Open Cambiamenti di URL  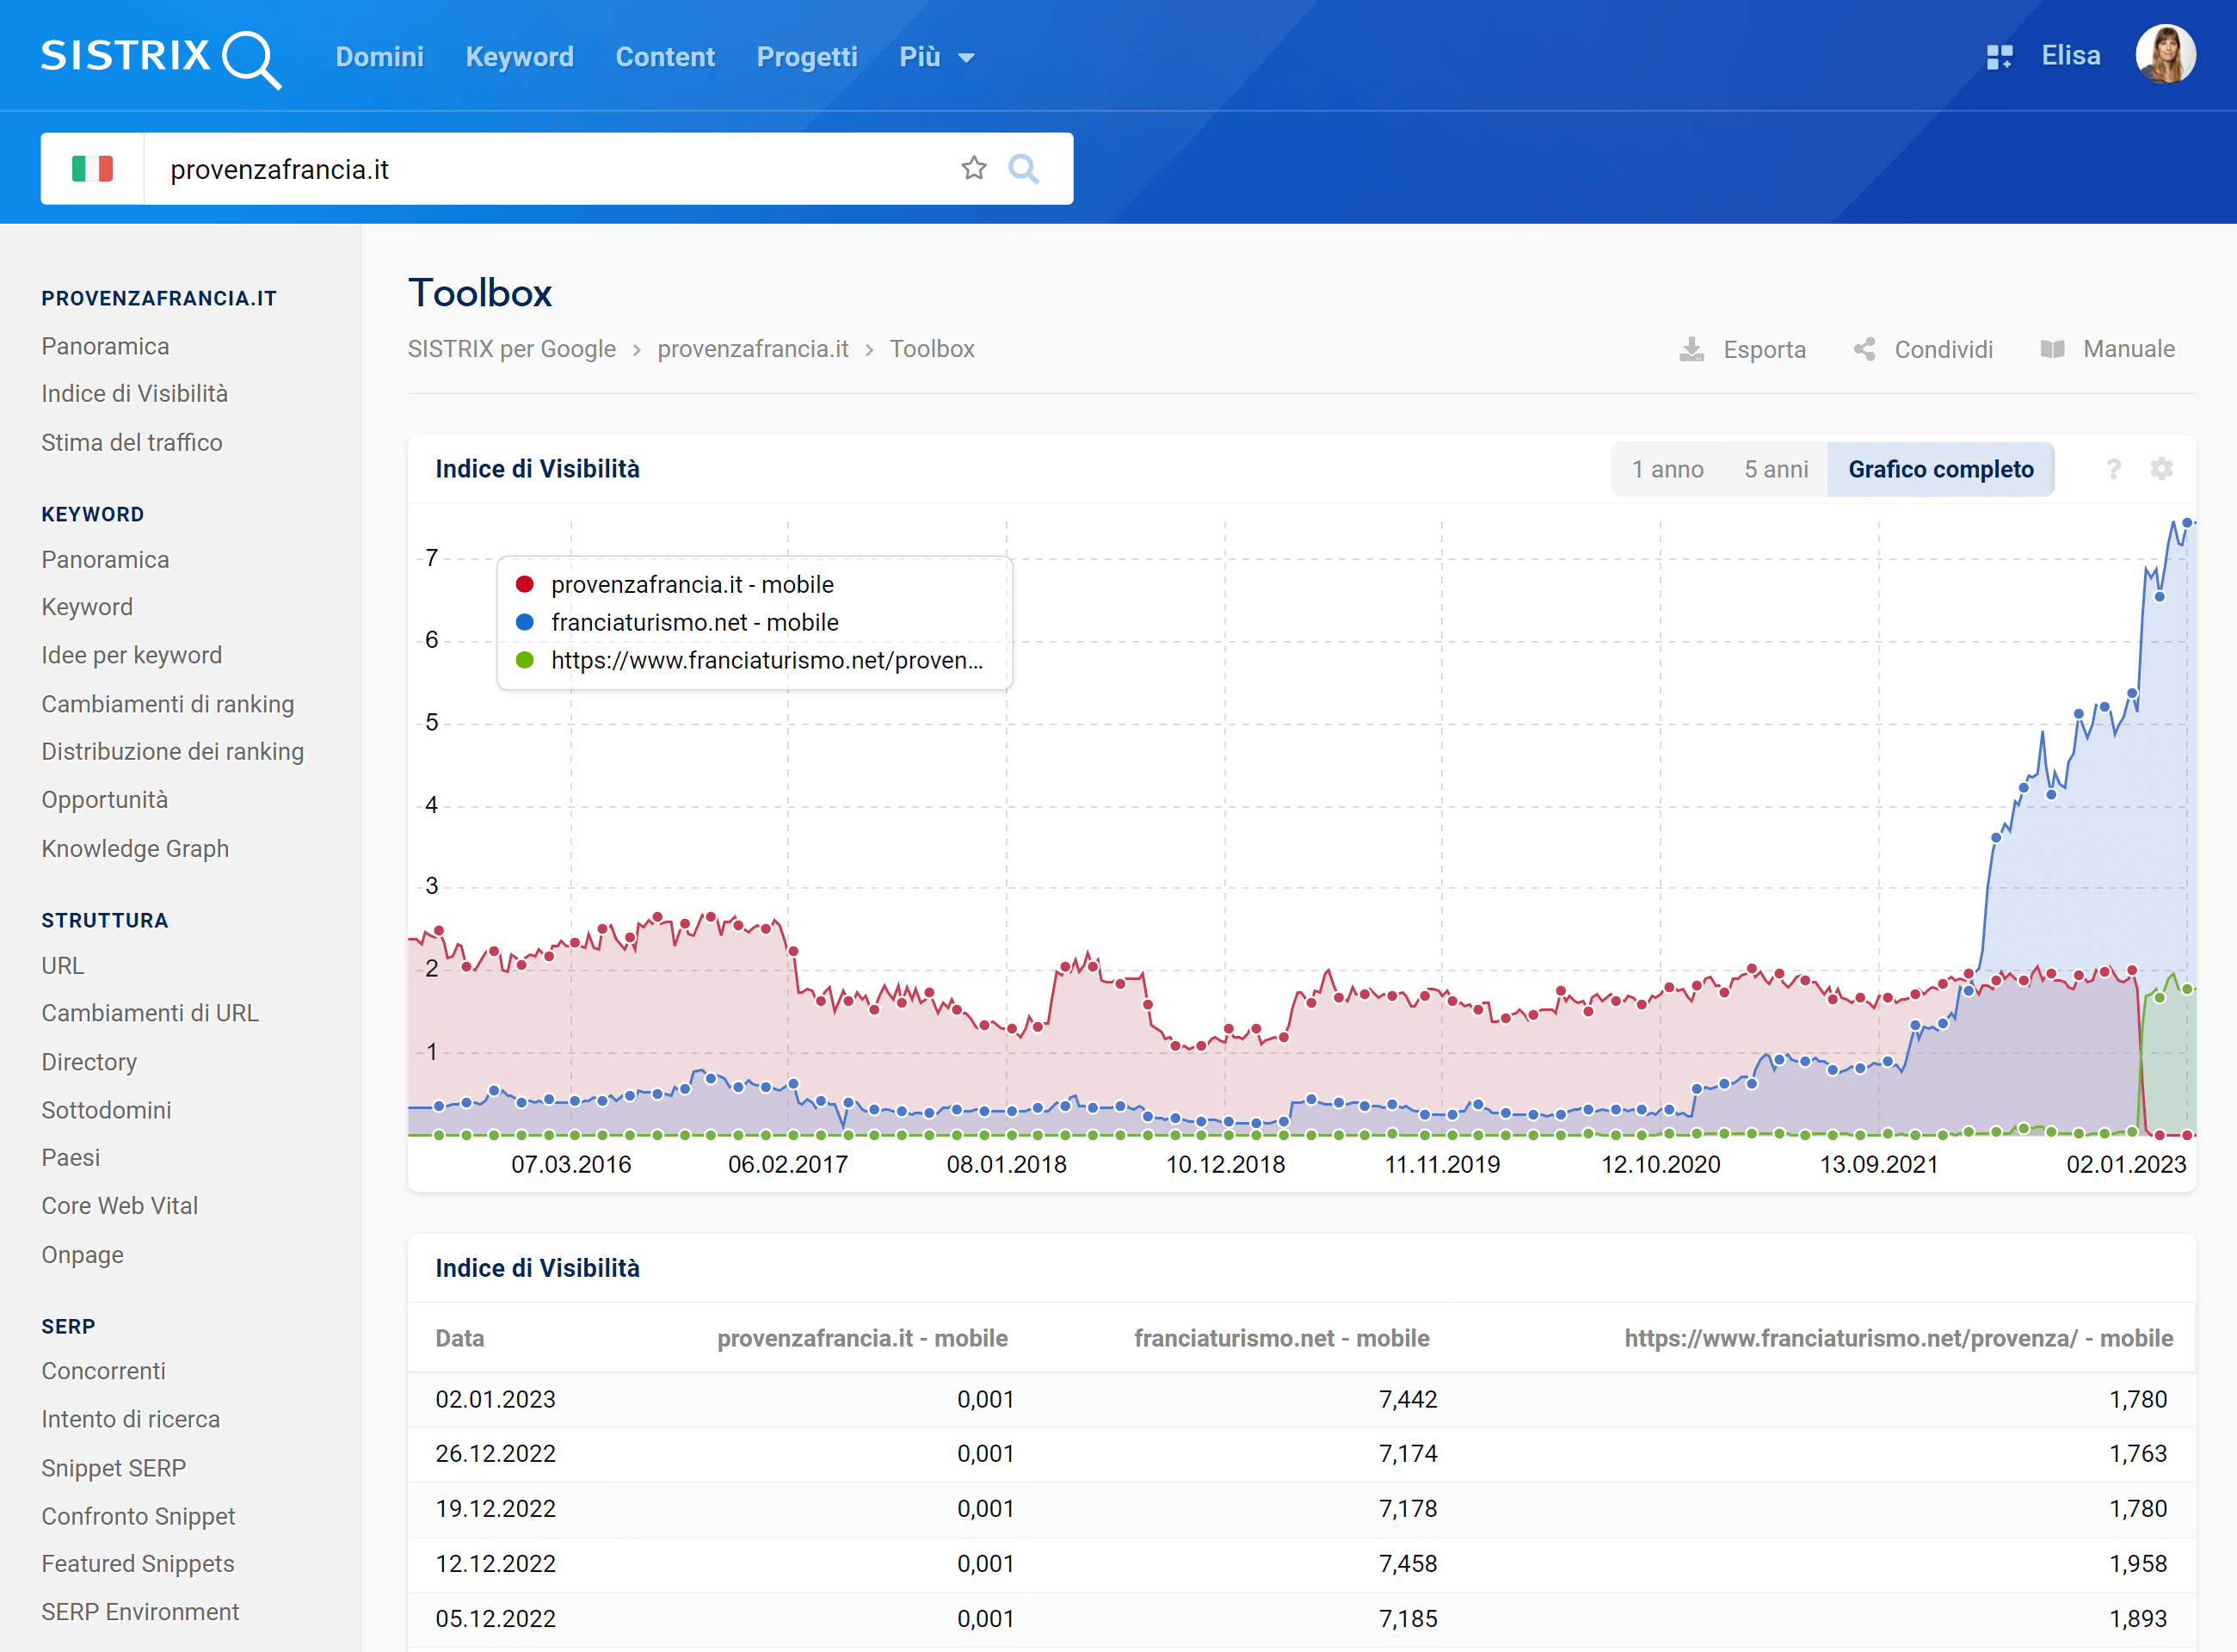pyautogui.click(x=150, y=1013)
